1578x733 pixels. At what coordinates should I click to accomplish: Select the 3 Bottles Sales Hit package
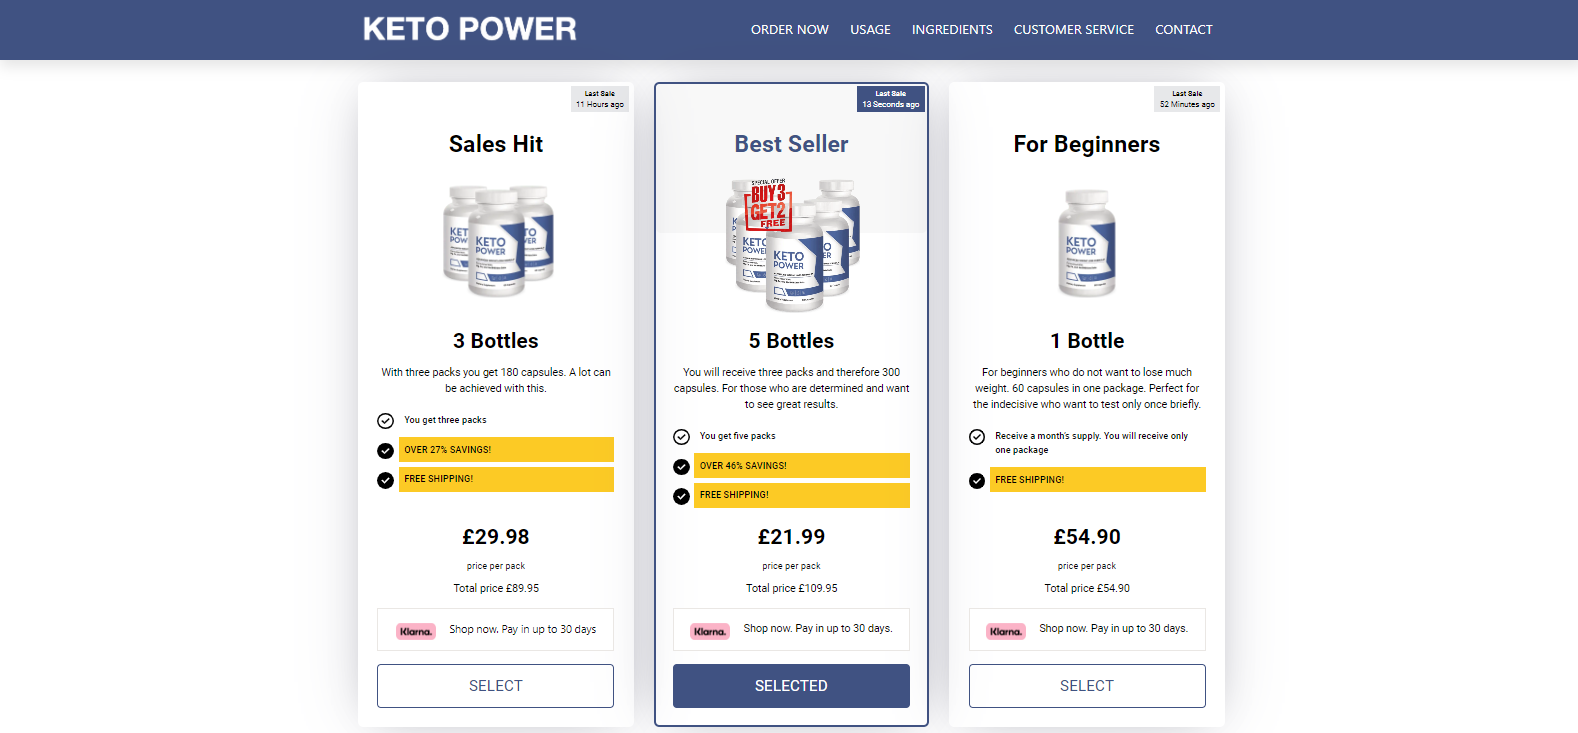[x=495, y=686]
